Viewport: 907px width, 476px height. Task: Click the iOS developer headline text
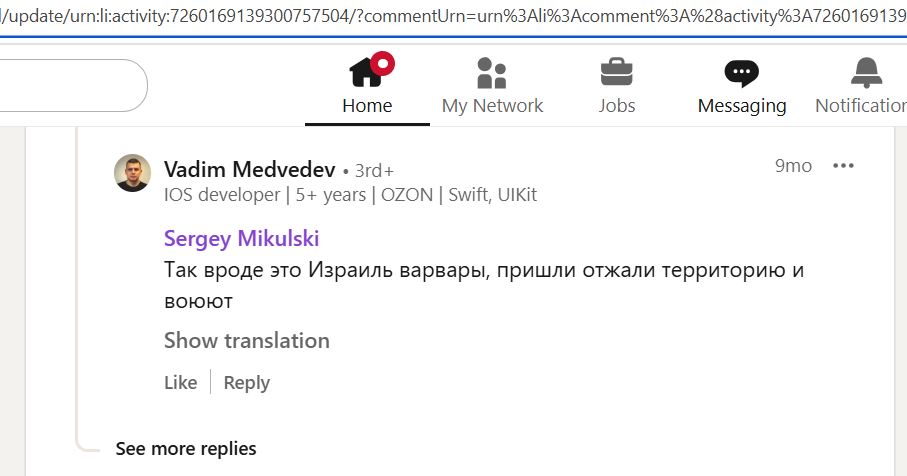pyautogui.click(x=350, y=195)
